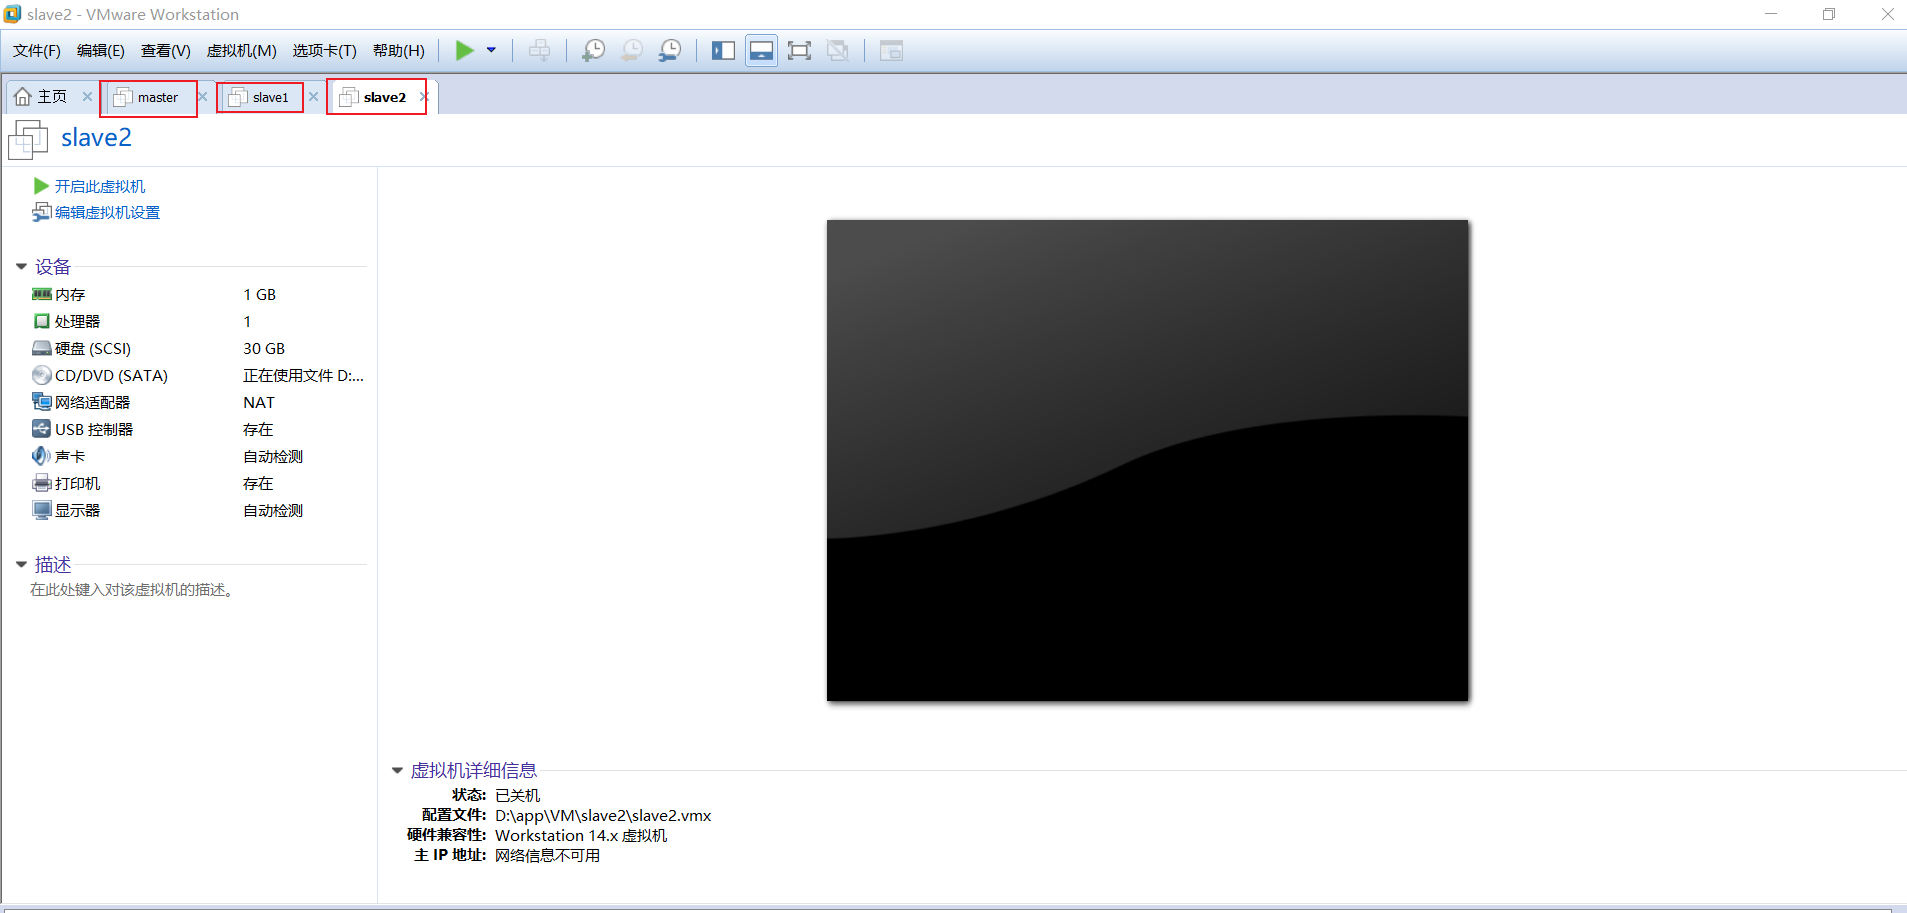Click the black VM screen preview
The height and width of the screenshot is (913, 1907).
pyautogui.click(x=1147, y=460)
